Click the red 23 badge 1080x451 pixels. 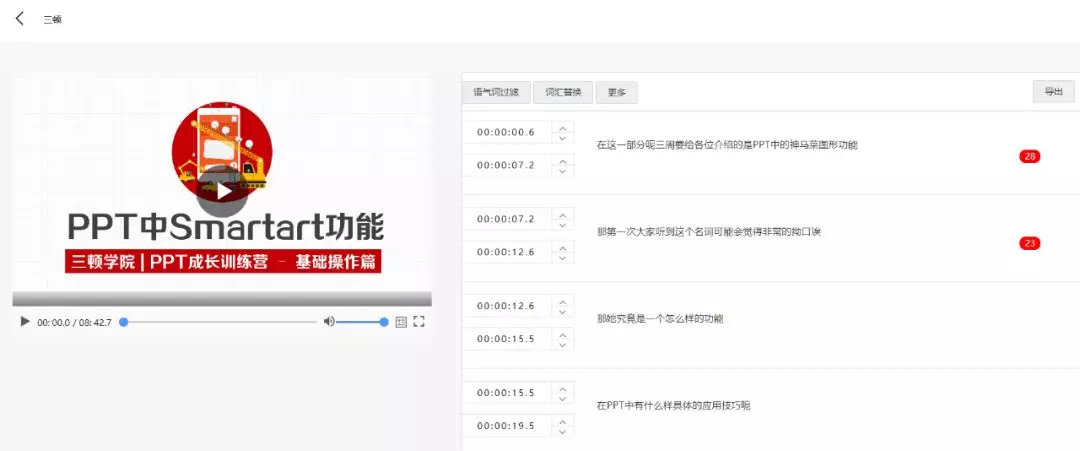click(1030, 243)
